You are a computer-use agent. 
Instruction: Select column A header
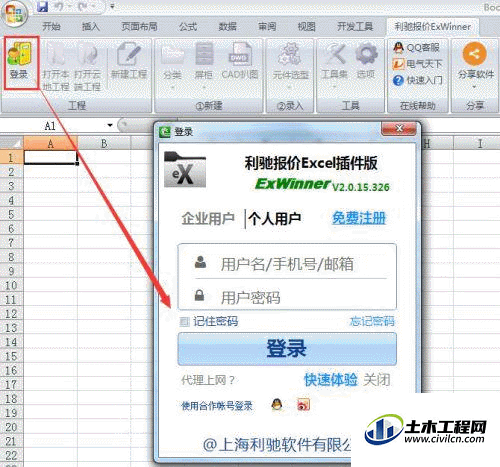tap(50, 143)
